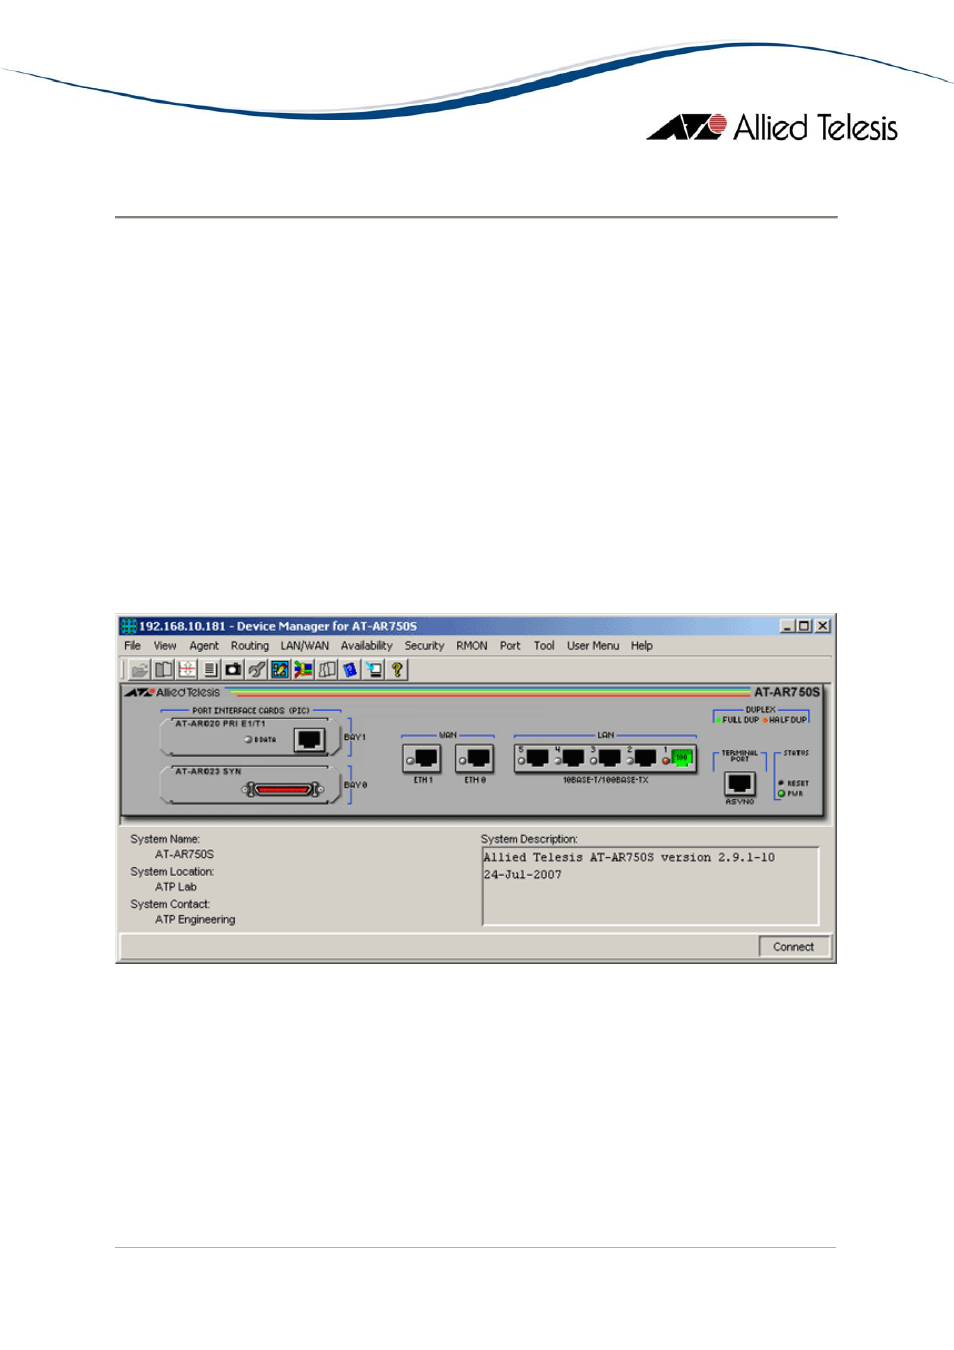Open the Tool menu
Image resolution: width=954 pixels, height=1350 pixels.
click(544, 646)
